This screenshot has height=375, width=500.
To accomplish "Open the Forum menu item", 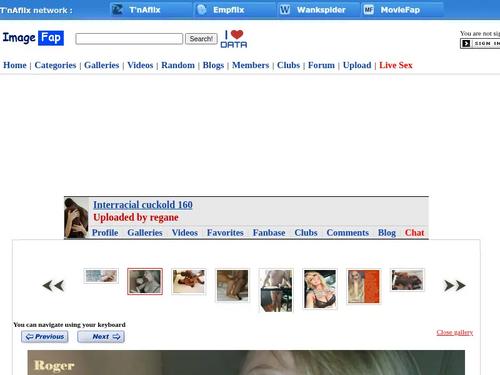I will [321, 65].
